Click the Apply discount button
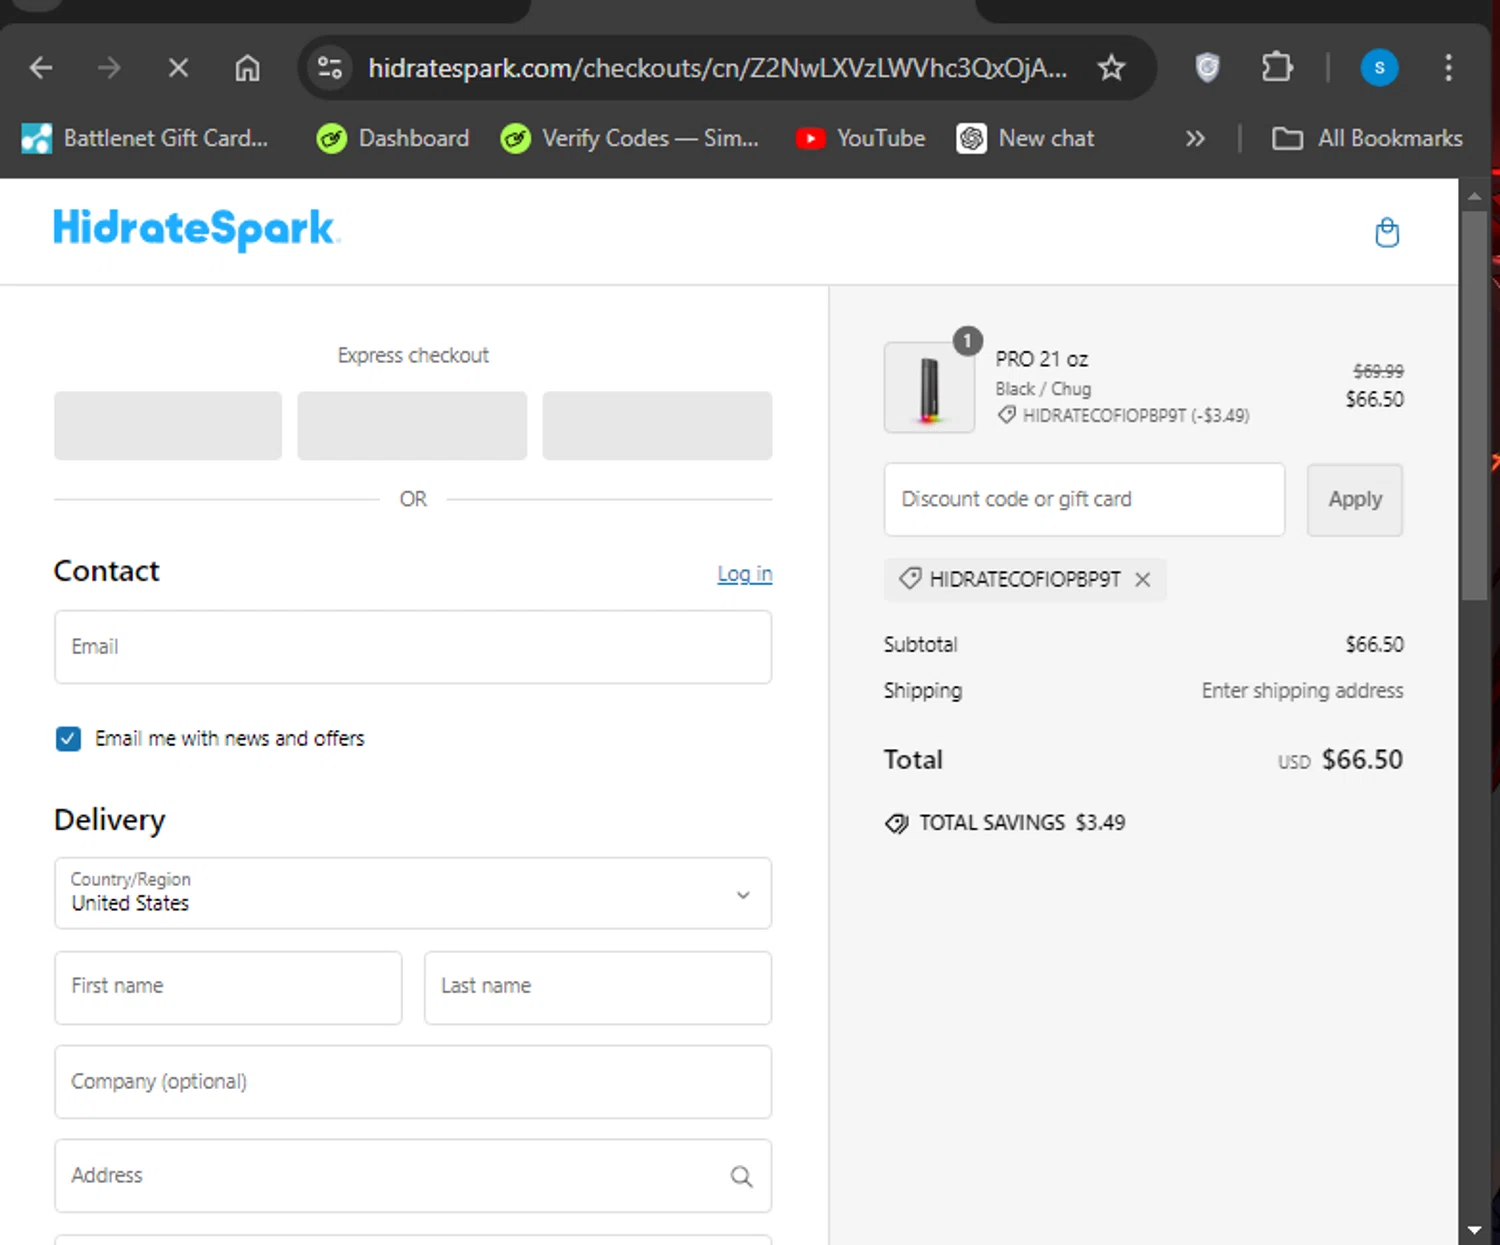 coord(1355,499)
